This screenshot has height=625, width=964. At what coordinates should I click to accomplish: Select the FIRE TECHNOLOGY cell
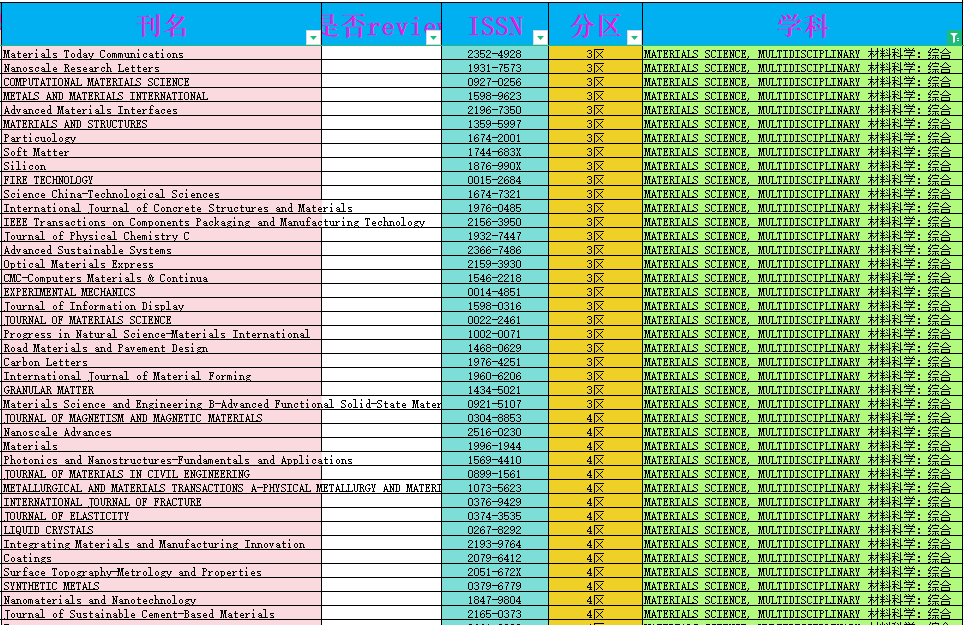click(x=161, y=180)
